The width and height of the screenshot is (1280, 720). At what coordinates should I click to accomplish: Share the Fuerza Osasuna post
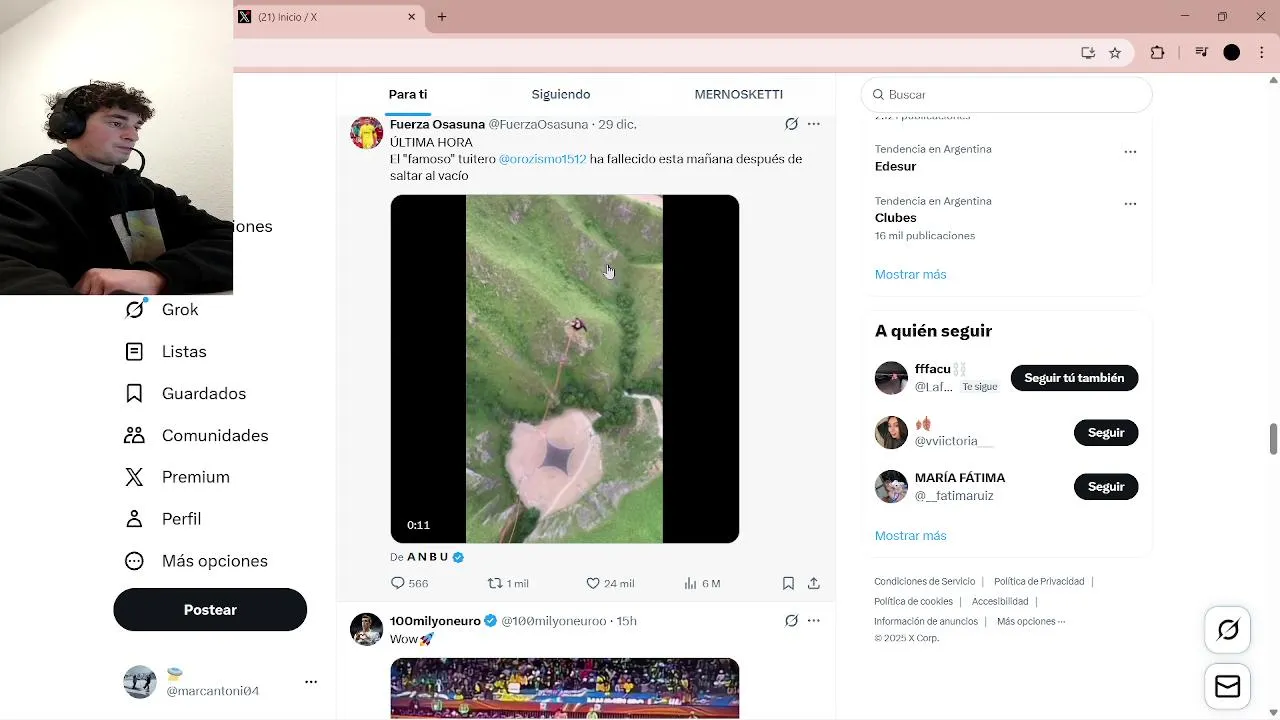(814, 583)
